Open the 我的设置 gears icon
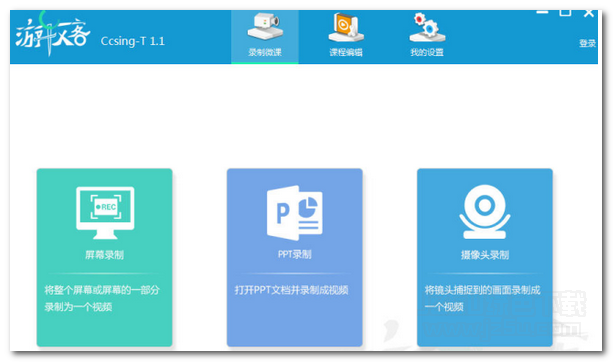This screenshot has width=613, height=362. (x=427, y=27)
